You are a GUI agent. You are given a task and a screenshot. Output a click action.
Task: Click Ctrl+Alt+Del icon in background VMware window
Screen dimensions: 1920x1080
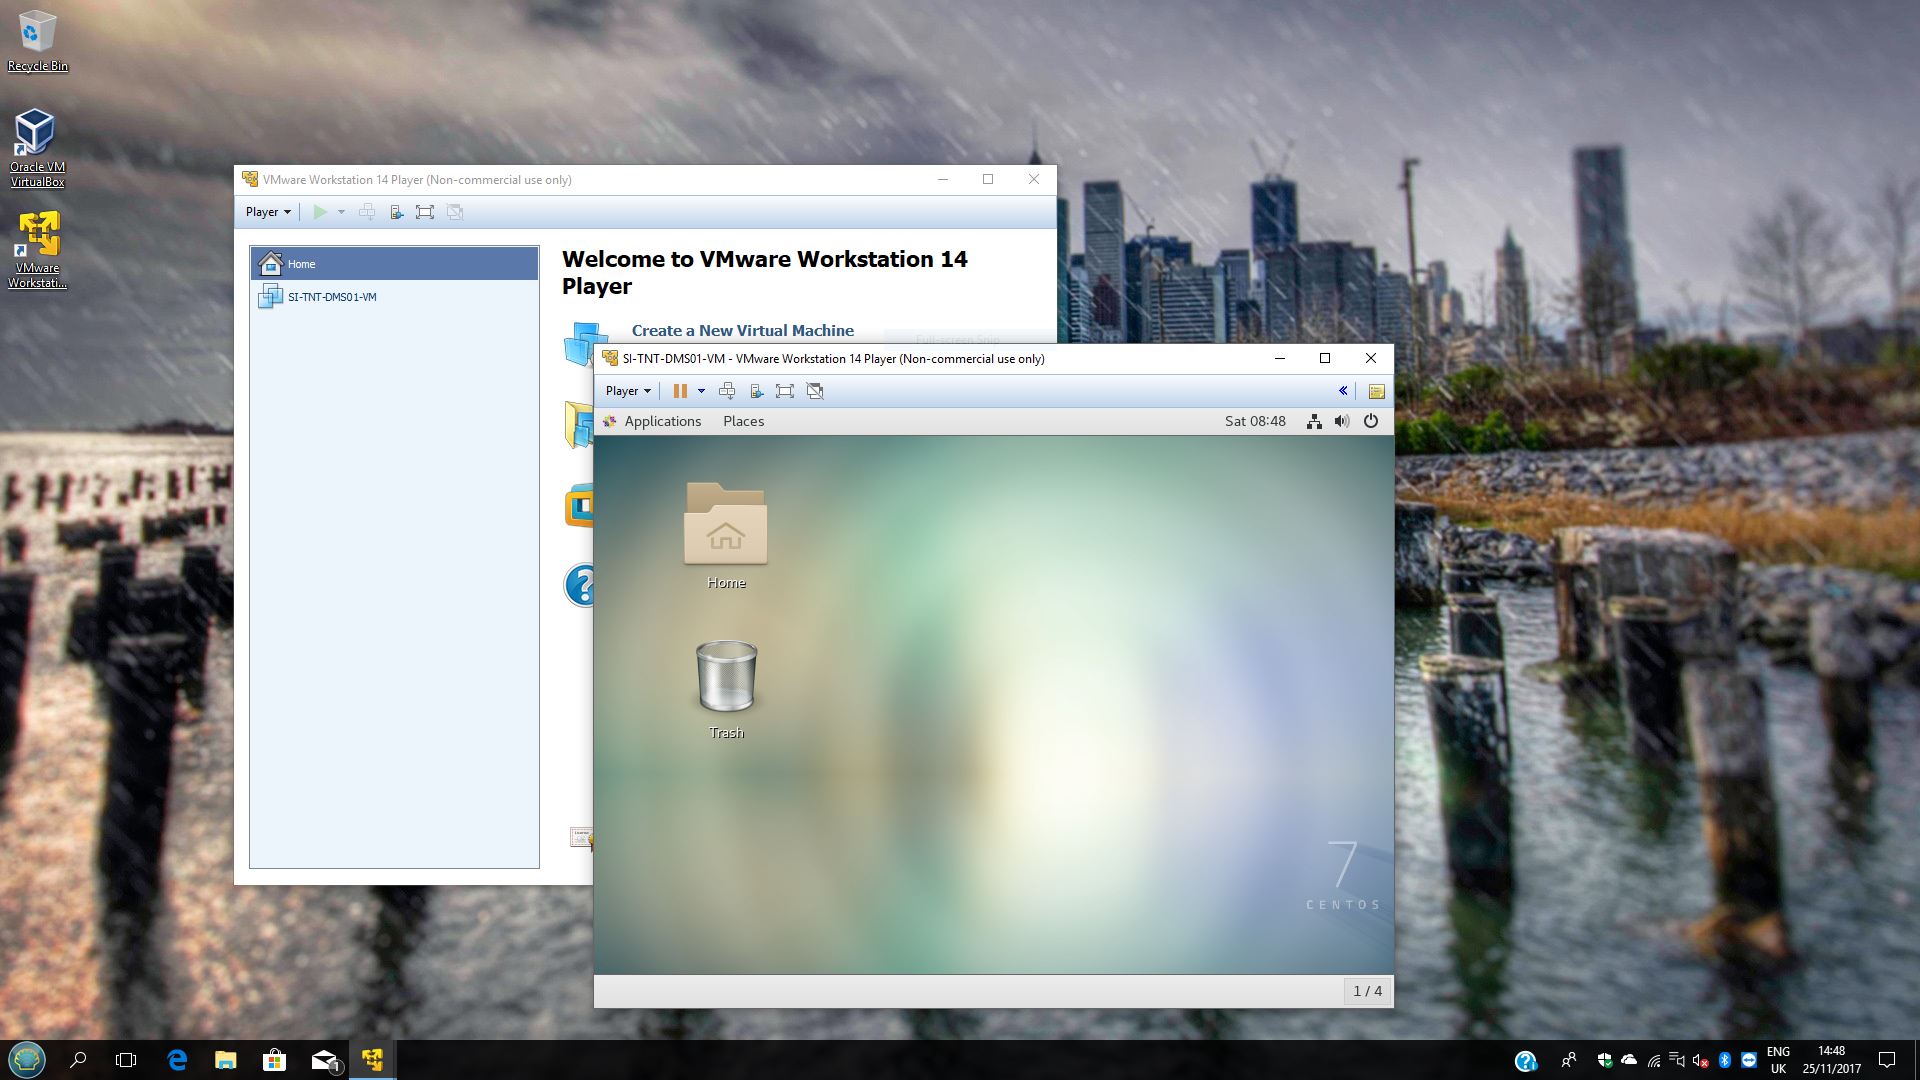point(367,212)
